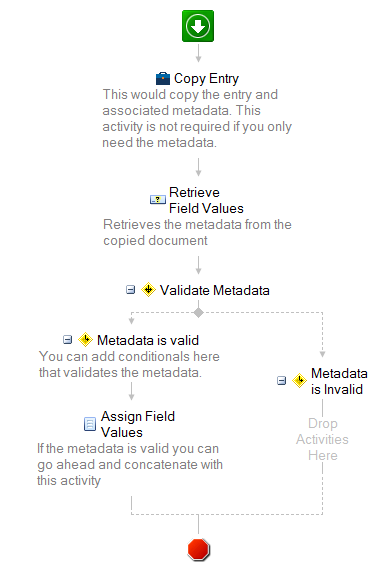The width and height of the screenshot is (389, 583).
Task: Click the Validate Metadata yellow diamond icon
Action: [148, 290]
